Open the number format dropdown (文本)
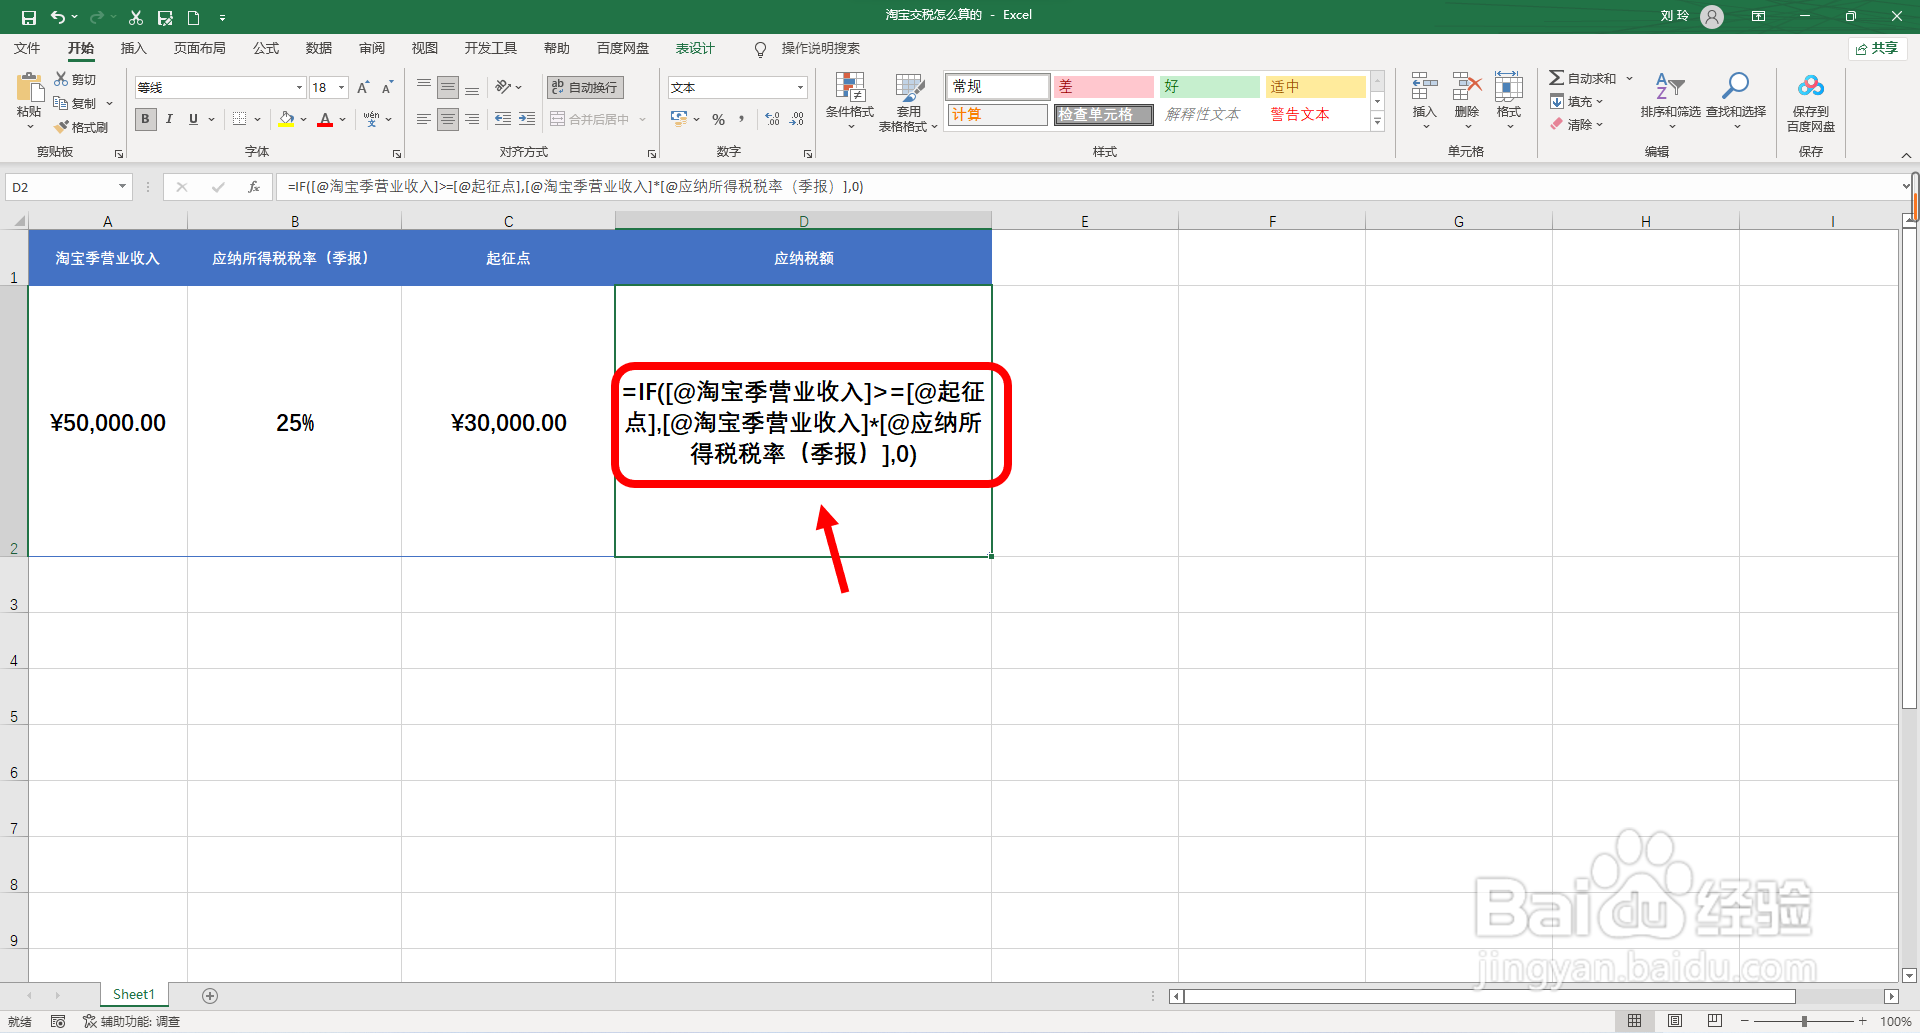The image size is (1920, 1033). pos(800,88)
